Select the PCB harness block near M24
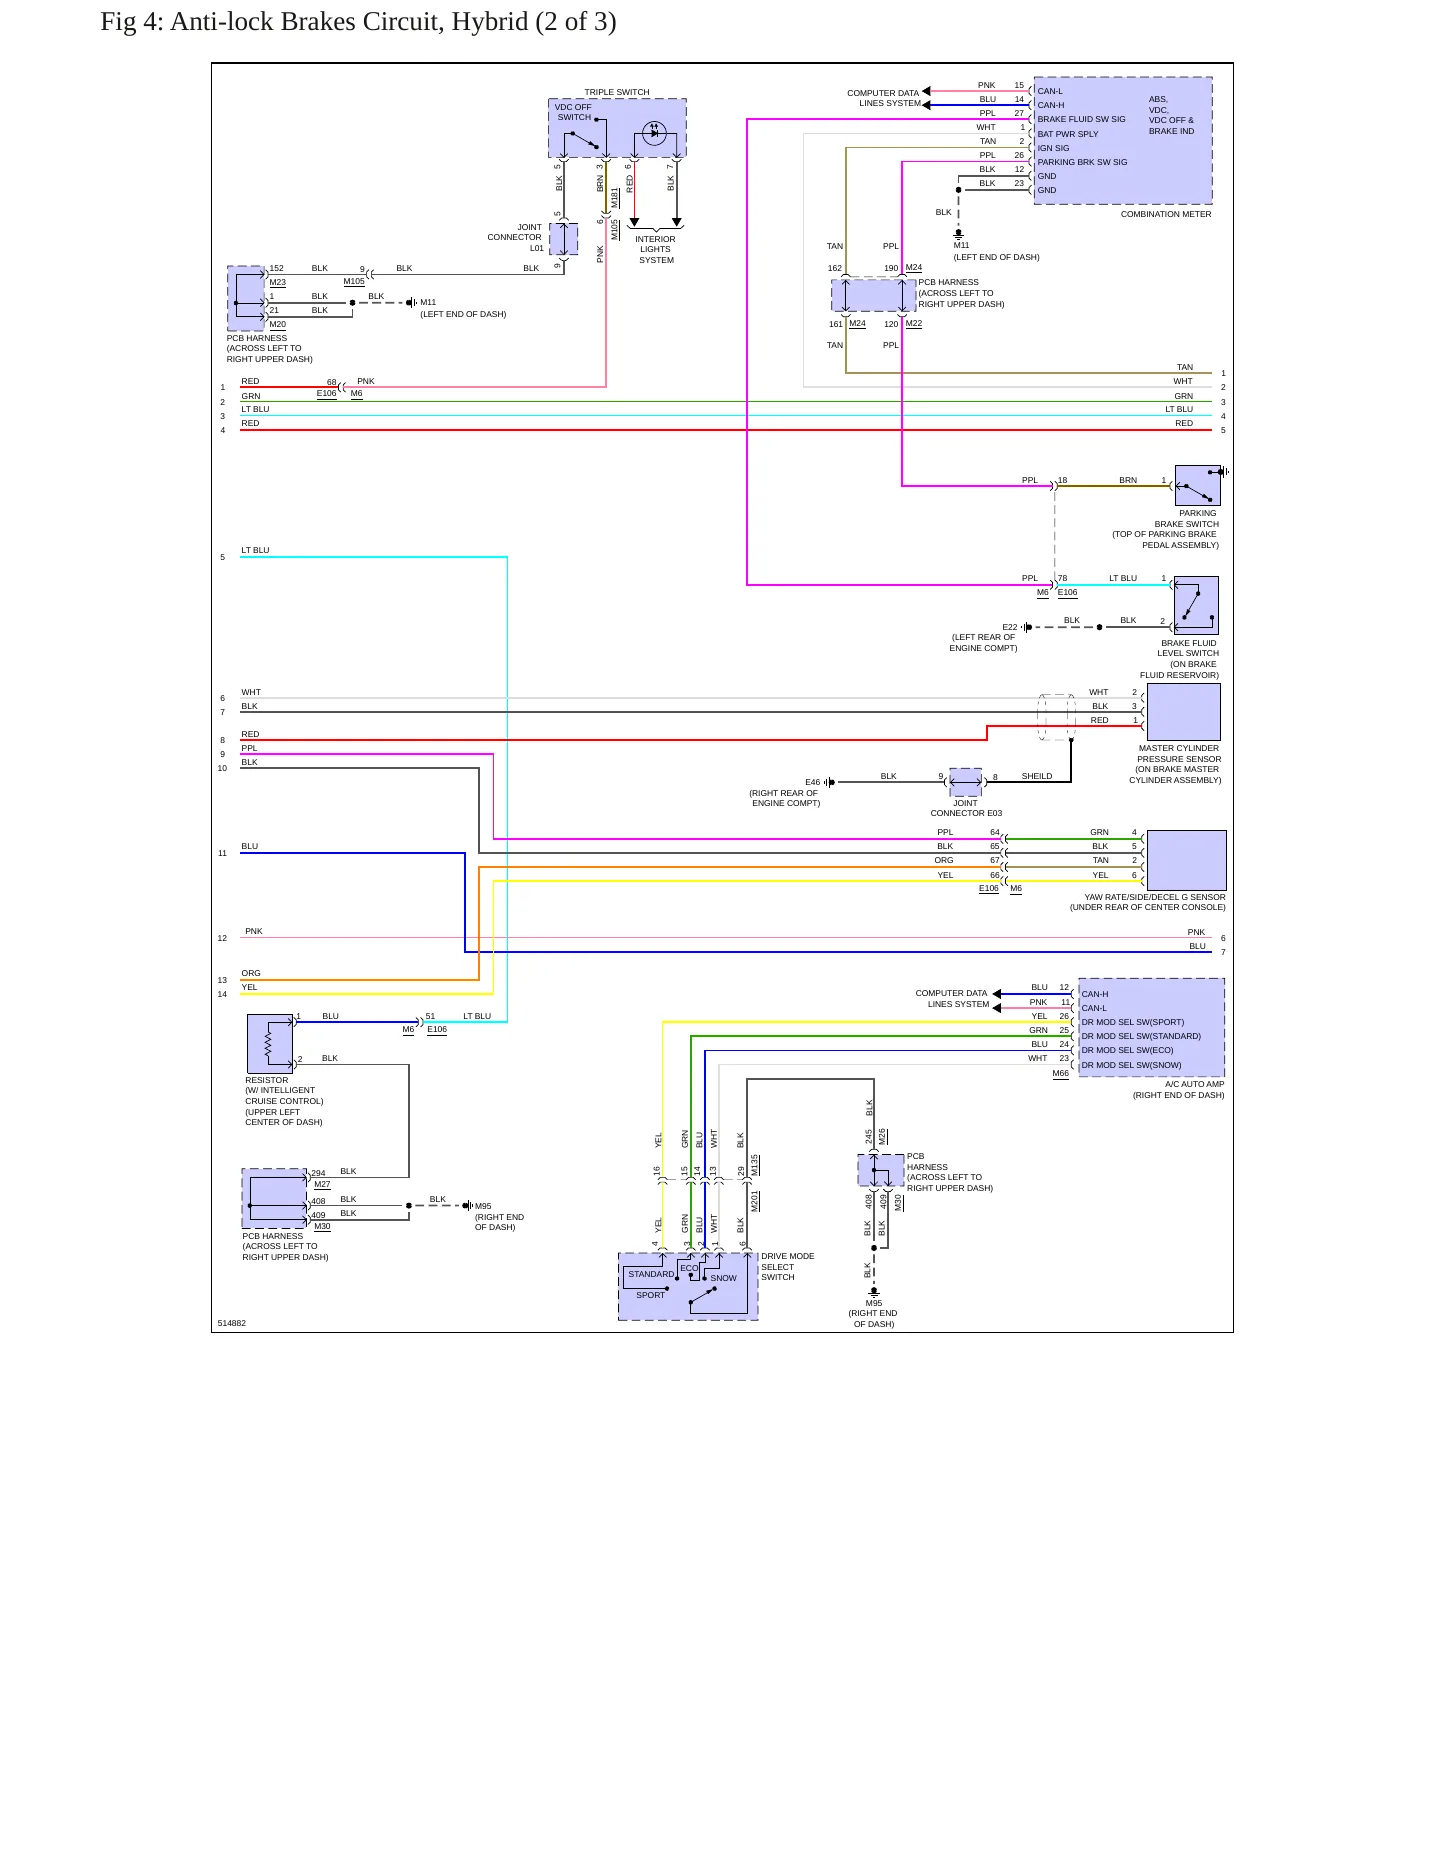This screenshot has height=1870, width=1445. click(x=874, y=296)
